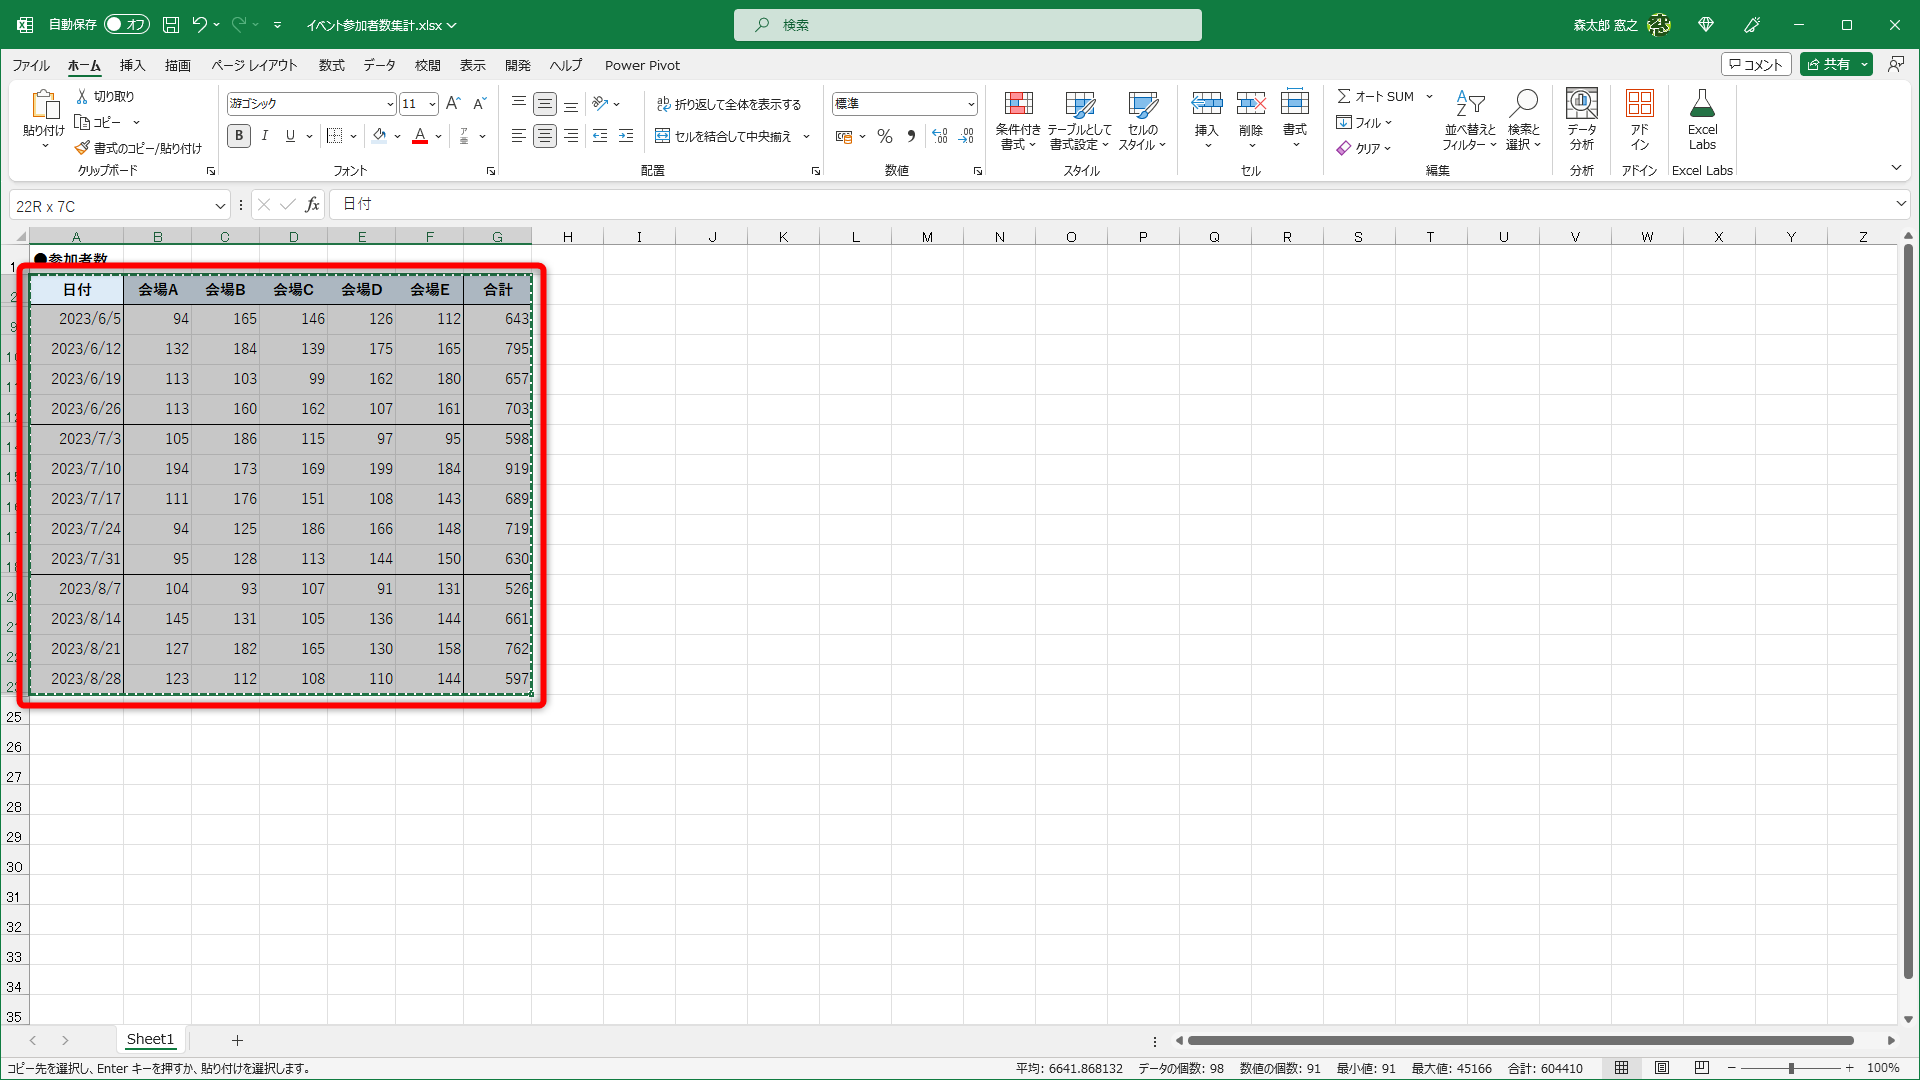Click the Analyze Data icon

[1581, 105]
